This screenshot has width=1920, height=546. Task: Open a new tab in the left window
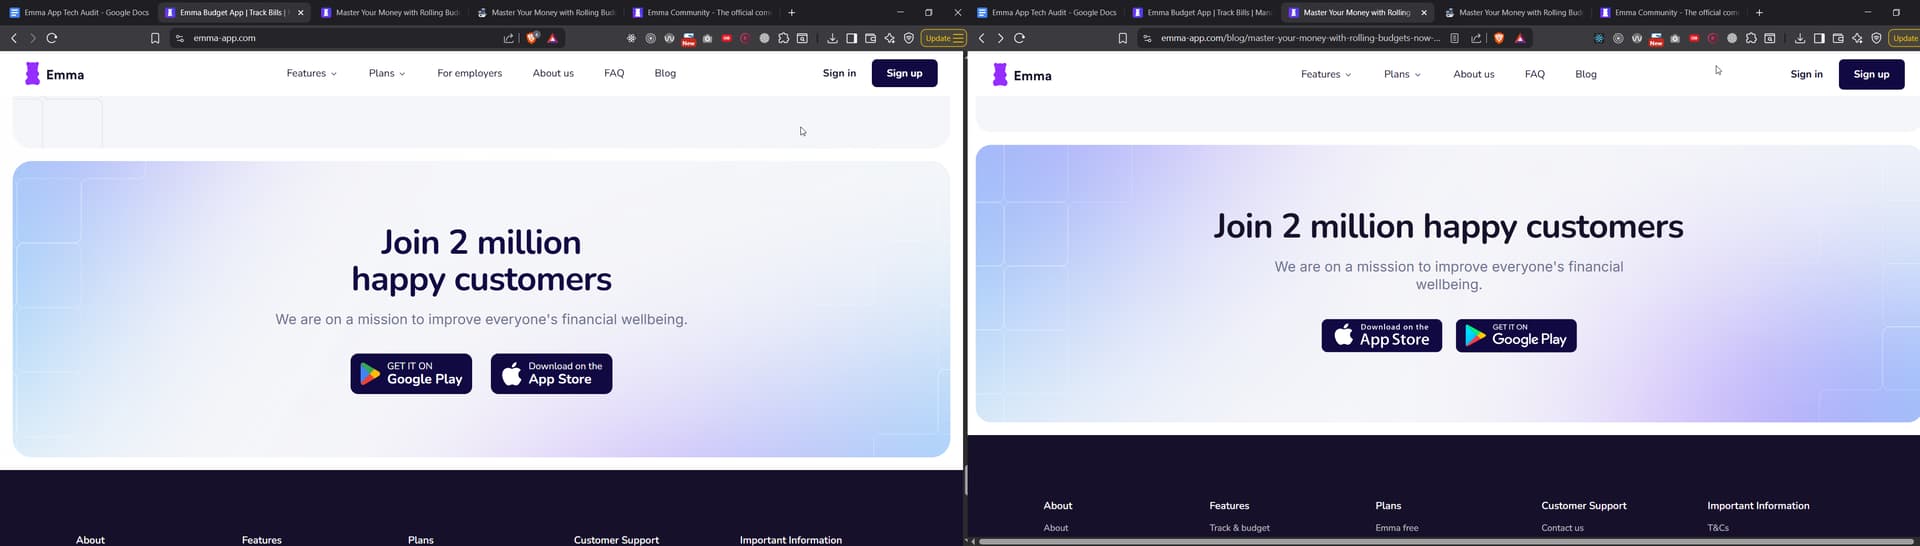point(791,12)
